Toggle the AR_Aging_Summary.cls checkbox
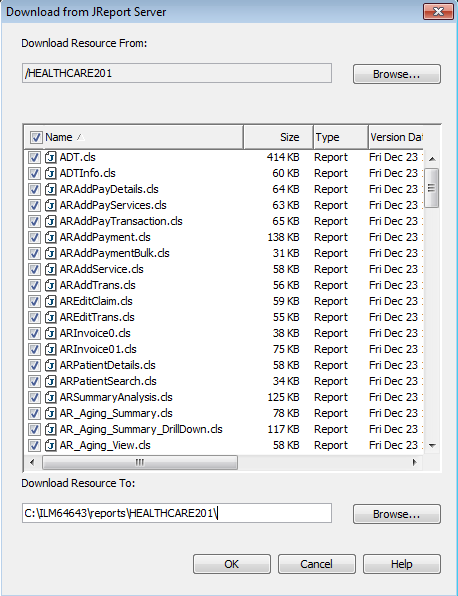The image size is (458, 596). click(x=34, y=413)
